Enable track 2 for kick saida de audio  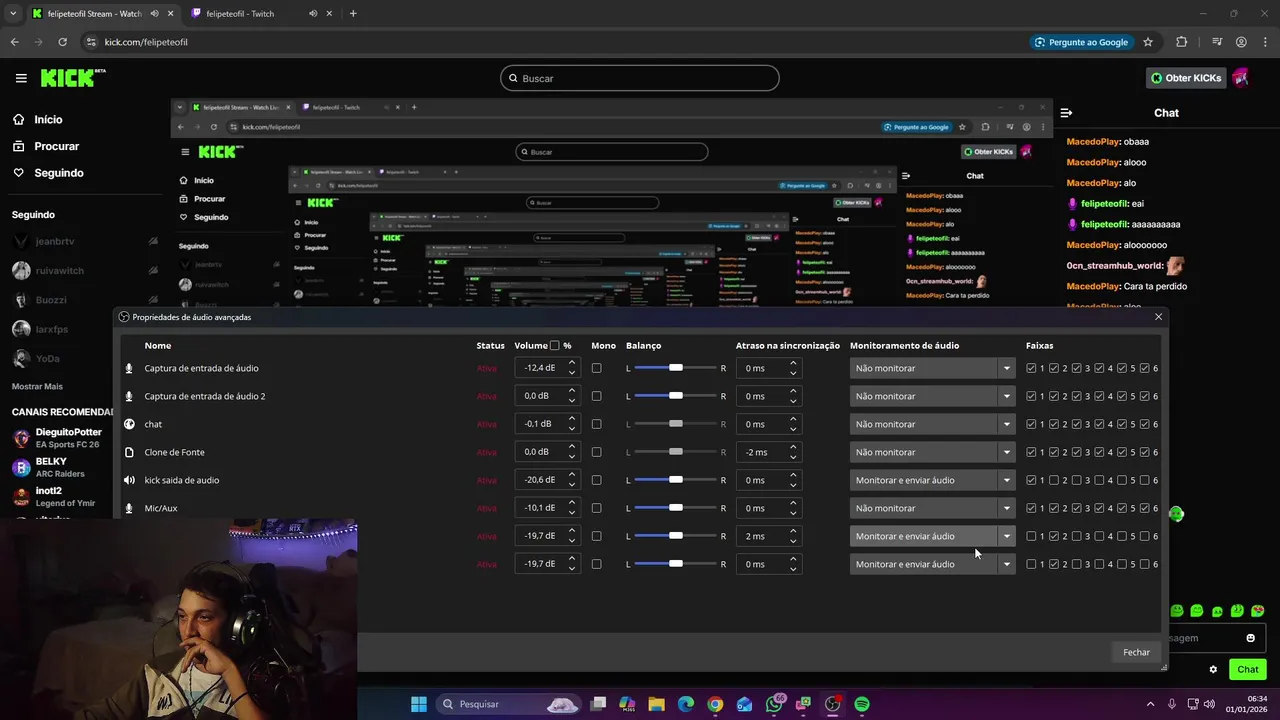[x=1054, y=480]
